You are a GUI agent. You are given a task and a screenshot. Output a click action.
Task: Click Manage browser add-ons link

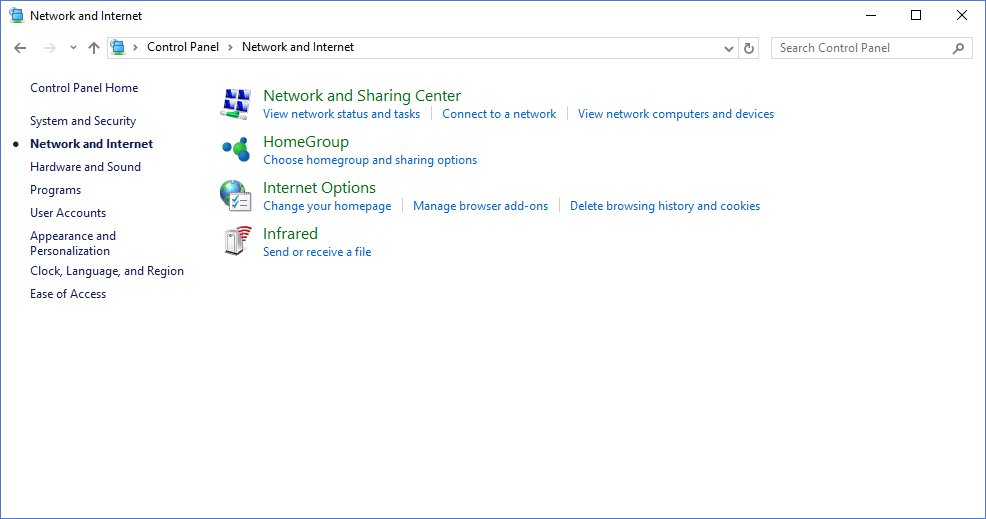[480, 206]
